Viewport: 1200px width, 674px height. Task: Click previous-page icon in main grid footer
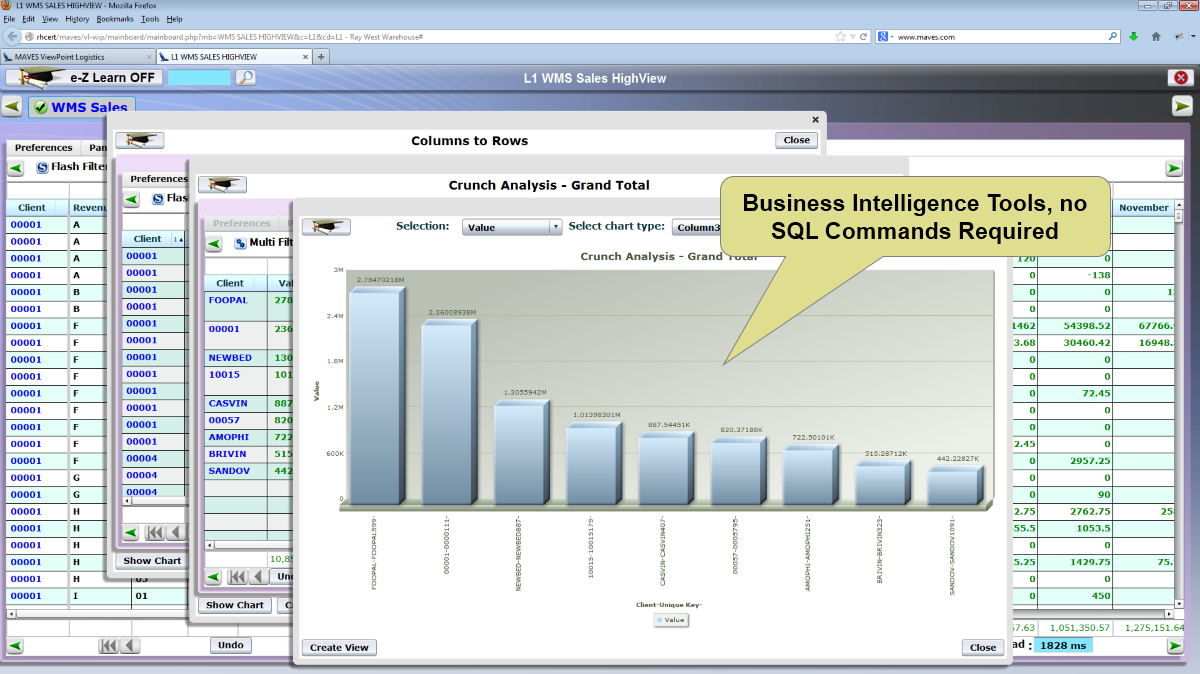(130, 646)
